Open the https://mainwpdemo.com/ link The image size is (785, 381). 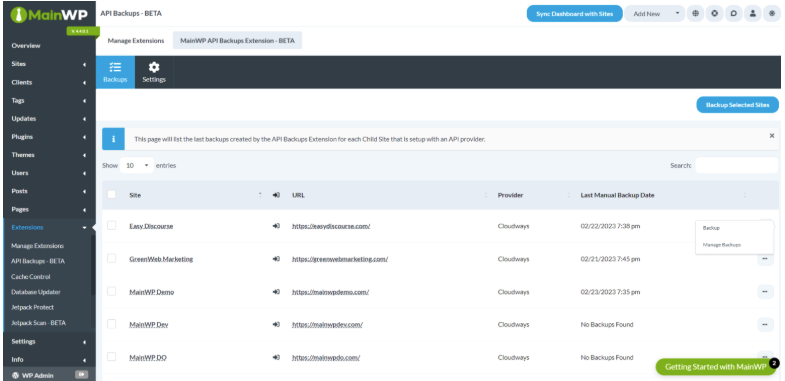pyautogui.click(x=330, y=292)
